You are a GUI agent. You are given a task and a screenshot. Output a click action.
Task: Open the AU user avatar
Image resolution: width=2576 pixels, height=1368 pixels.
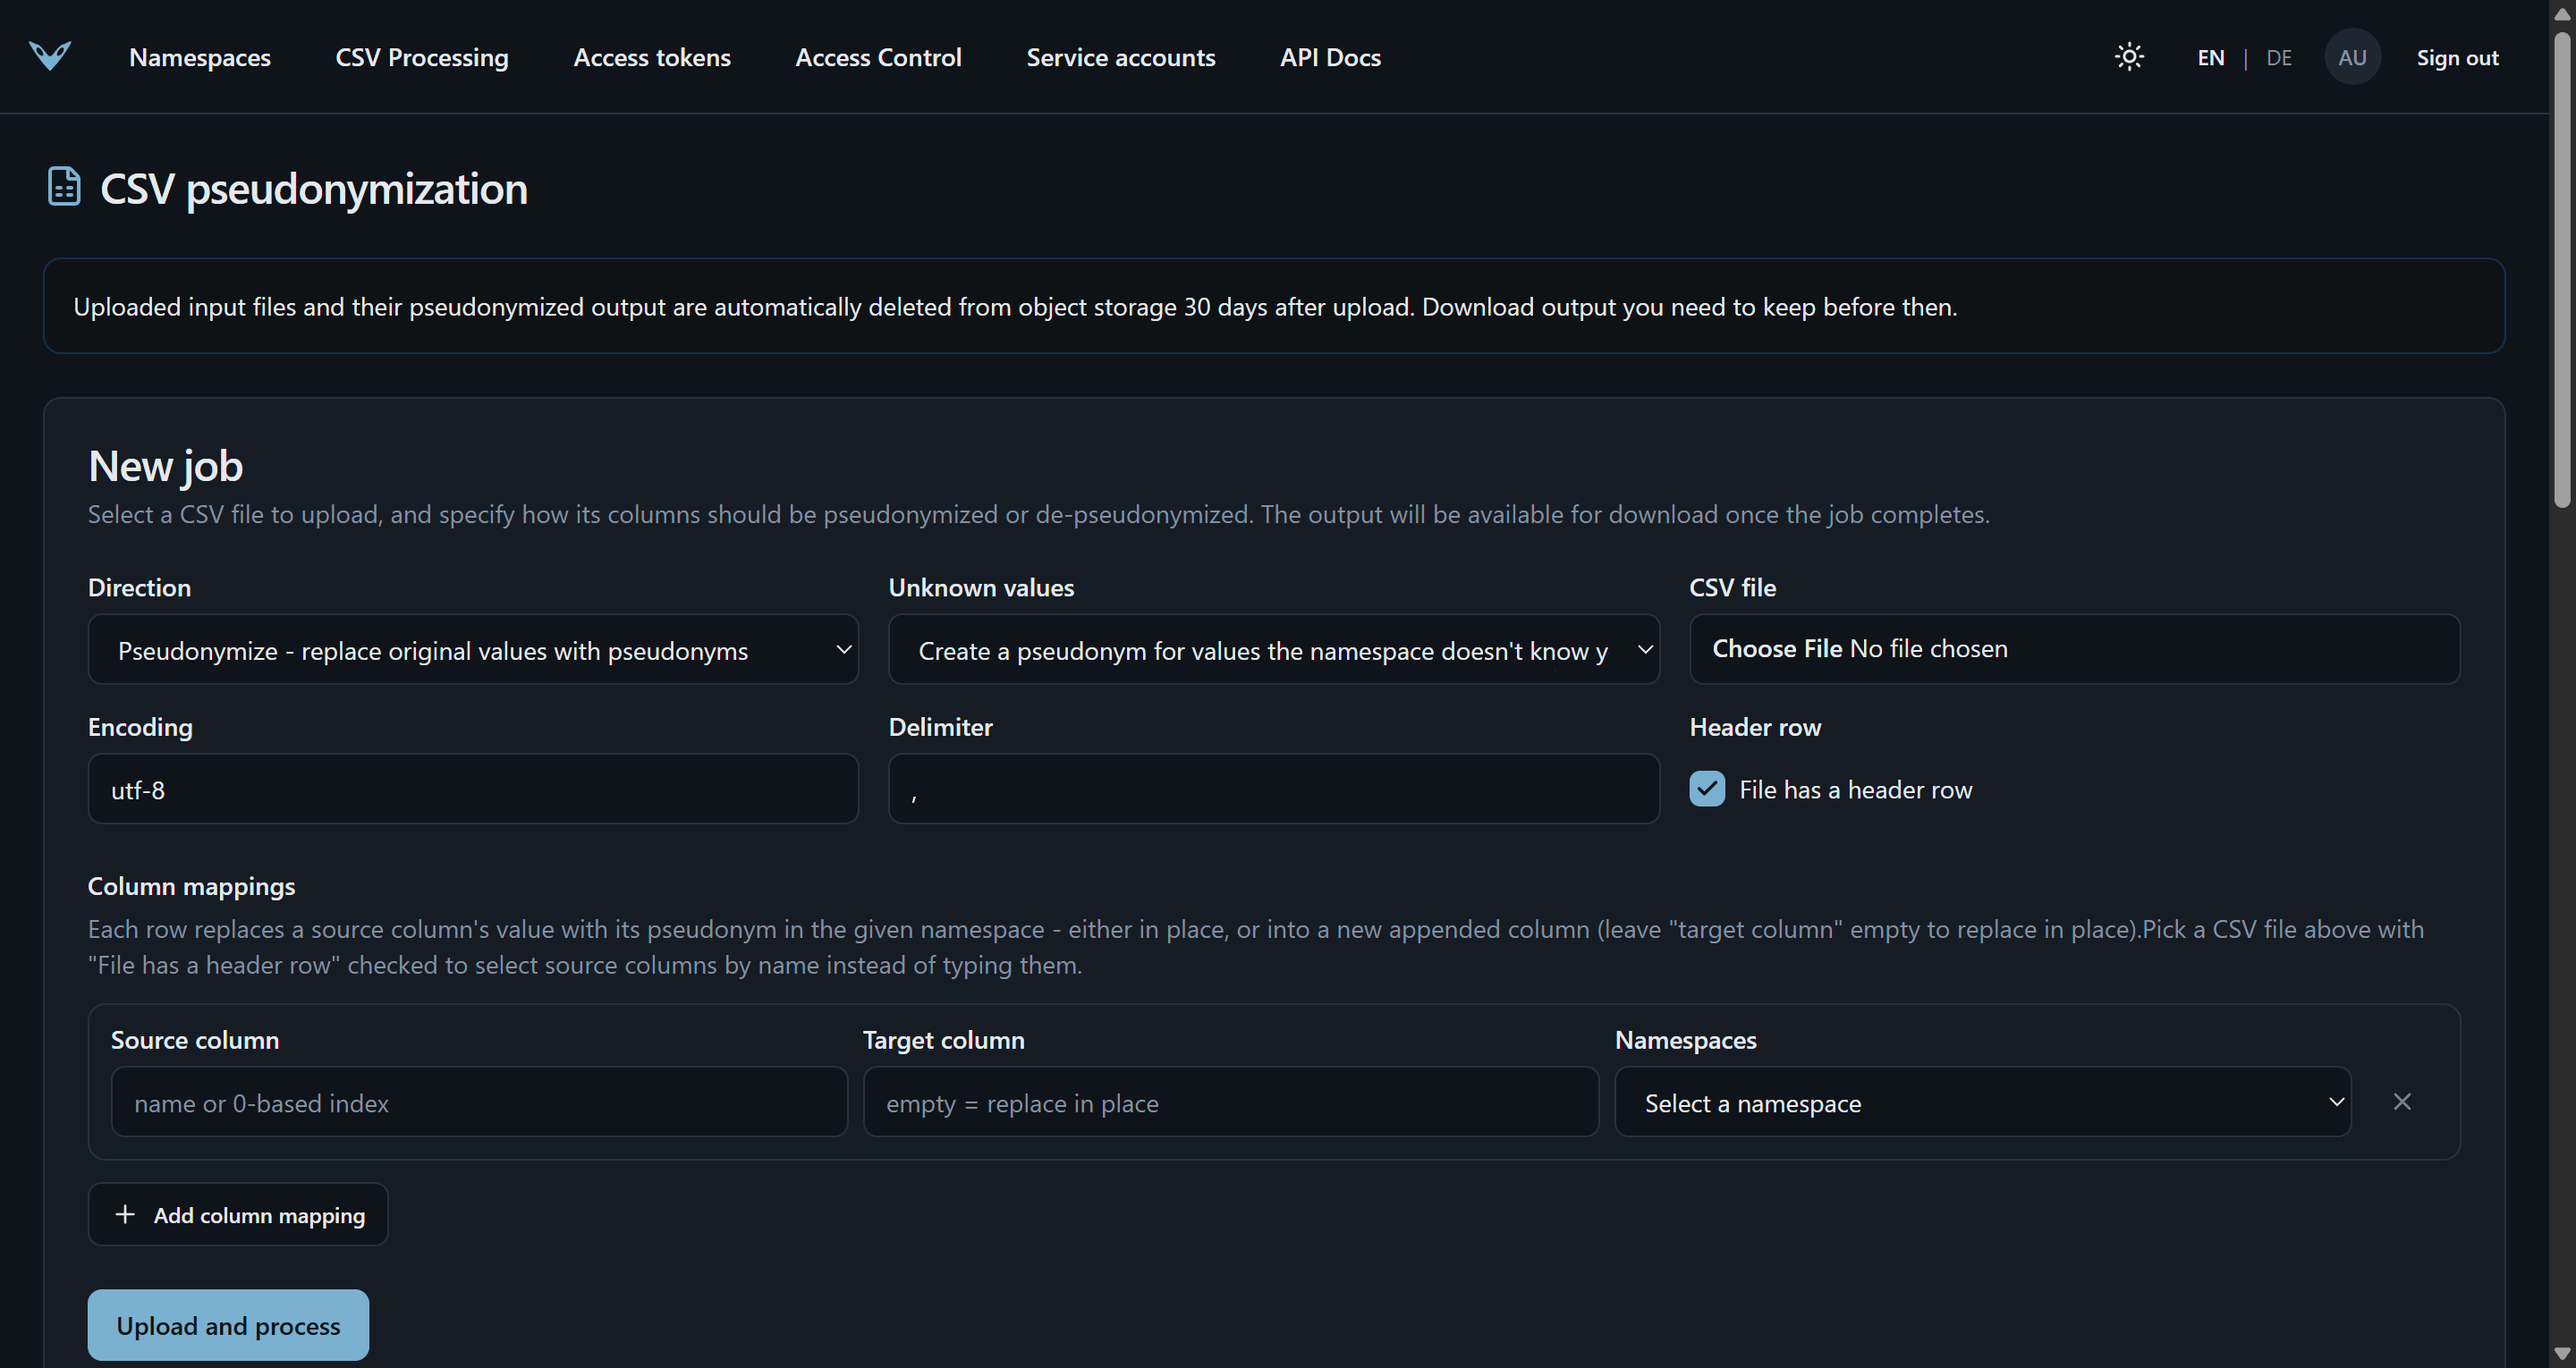pyautogui.click(x=2352, y=57)
